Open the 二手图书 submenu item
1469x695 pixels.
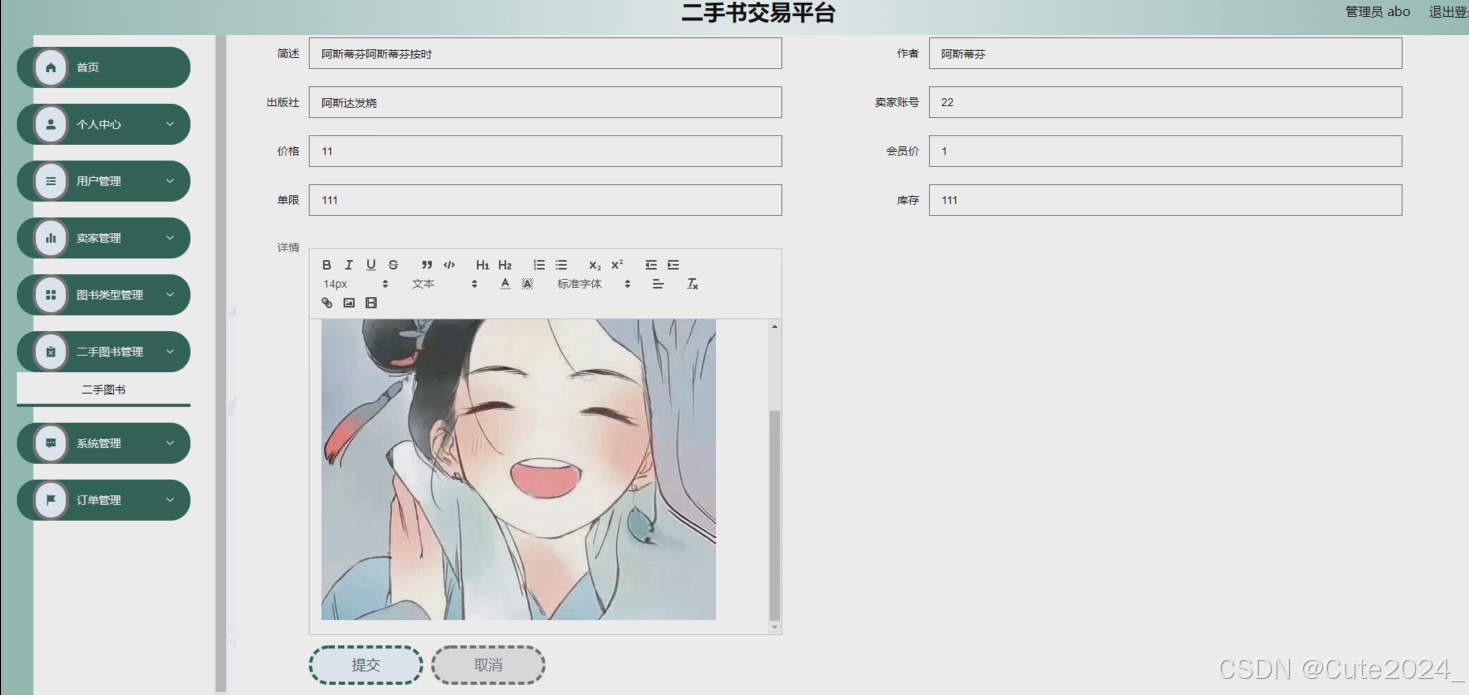(103, 390)
